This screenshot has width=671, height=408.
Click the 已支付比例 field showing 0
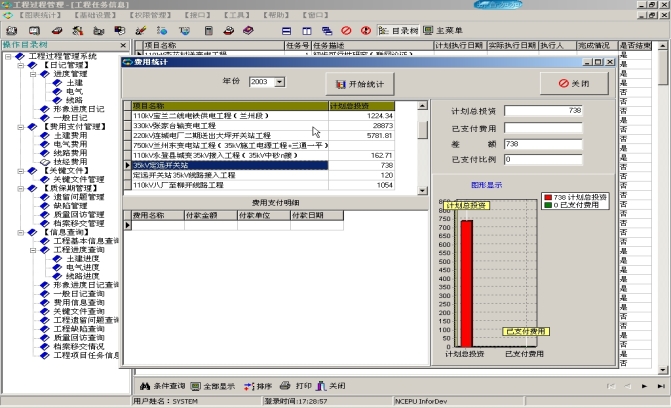(543, 160)
